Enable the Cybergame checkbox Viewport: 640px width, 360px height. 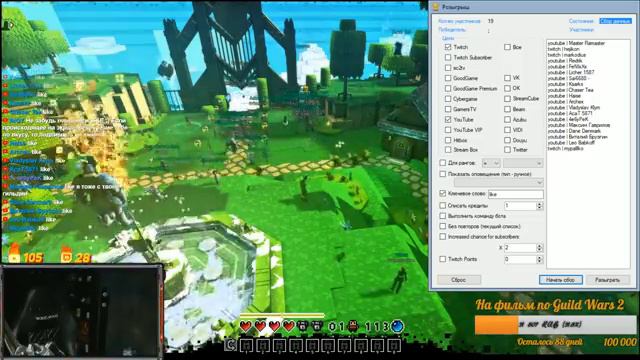[x=448, y=99]
